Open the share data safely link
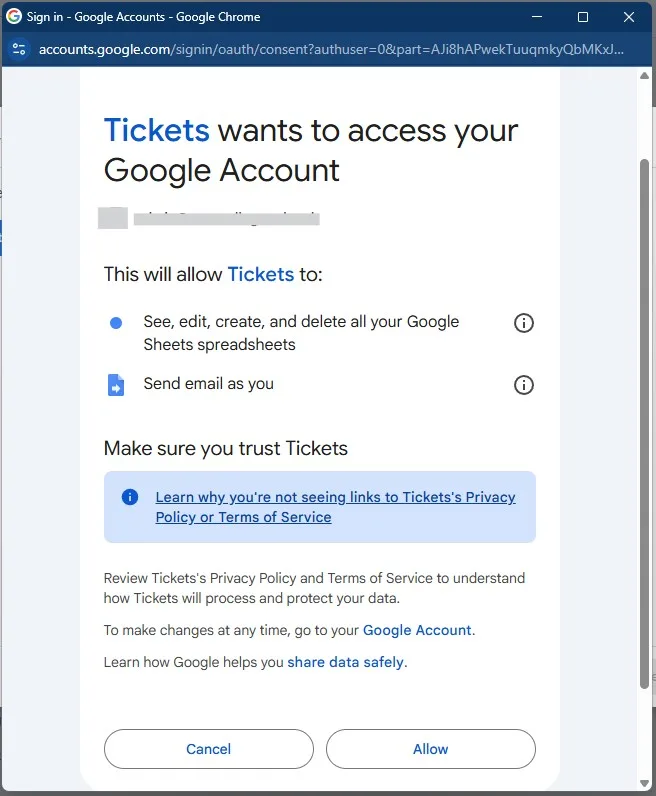This screenshot has height=796, width=656. (346, 662)
